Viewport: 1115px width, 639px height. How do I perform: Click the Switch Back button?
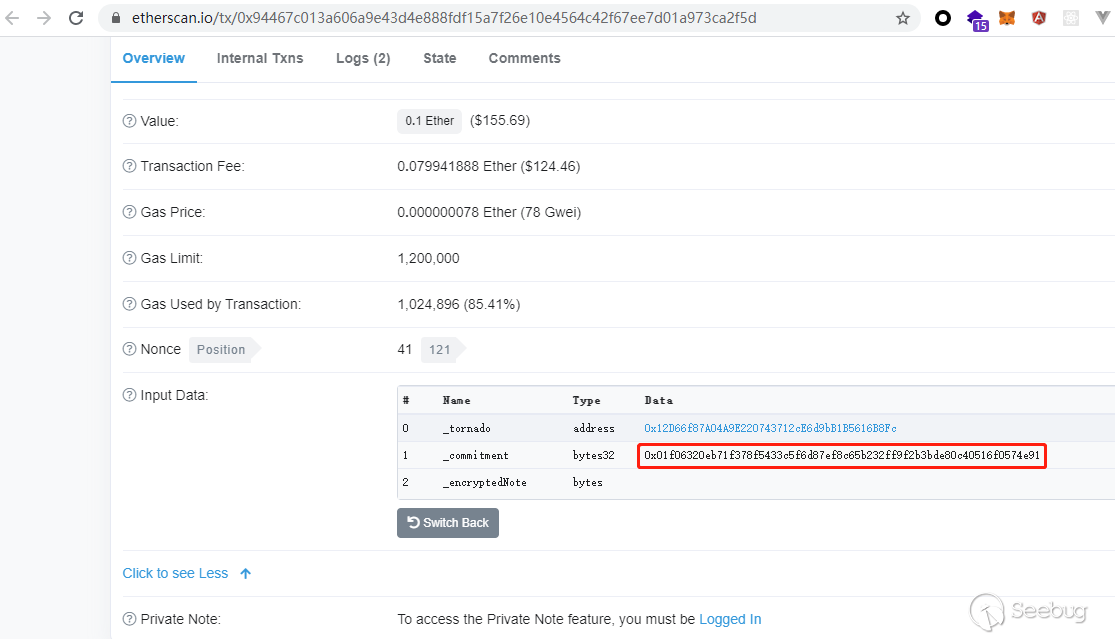coord(448,523)
